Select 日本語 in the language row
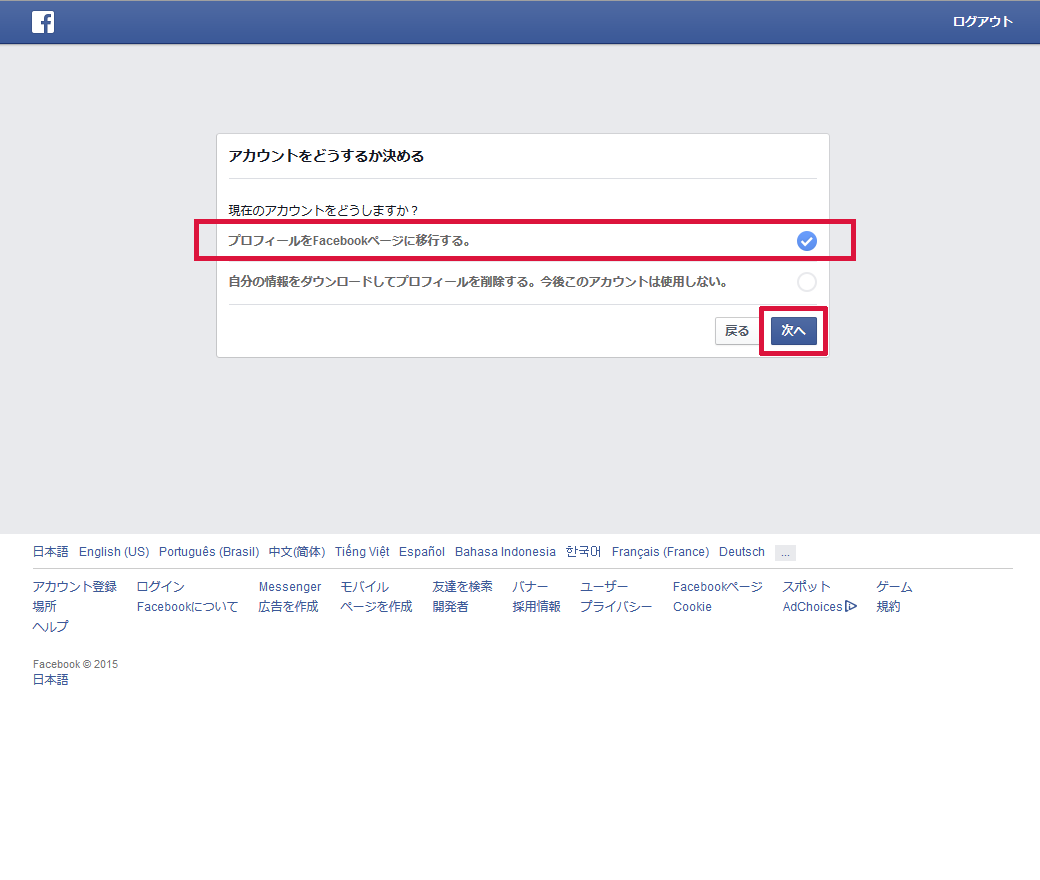This screenshot has width=1040, height=880. pyautogui.click(x=50, y=552)
